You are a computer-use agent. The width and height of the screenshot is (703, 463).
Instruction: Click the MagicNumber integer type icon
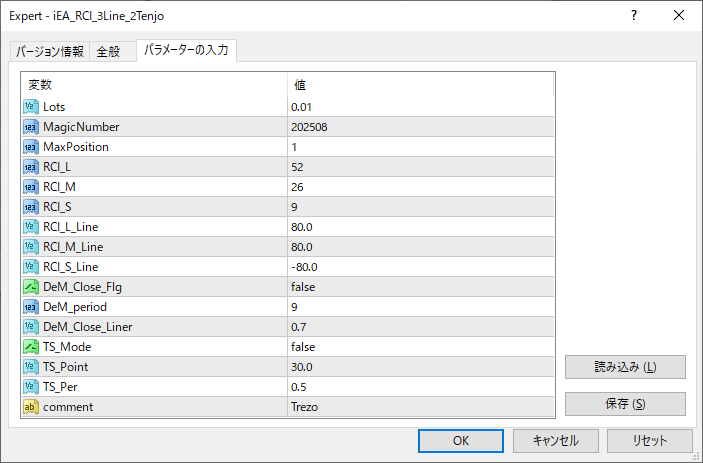click(31, 126)
